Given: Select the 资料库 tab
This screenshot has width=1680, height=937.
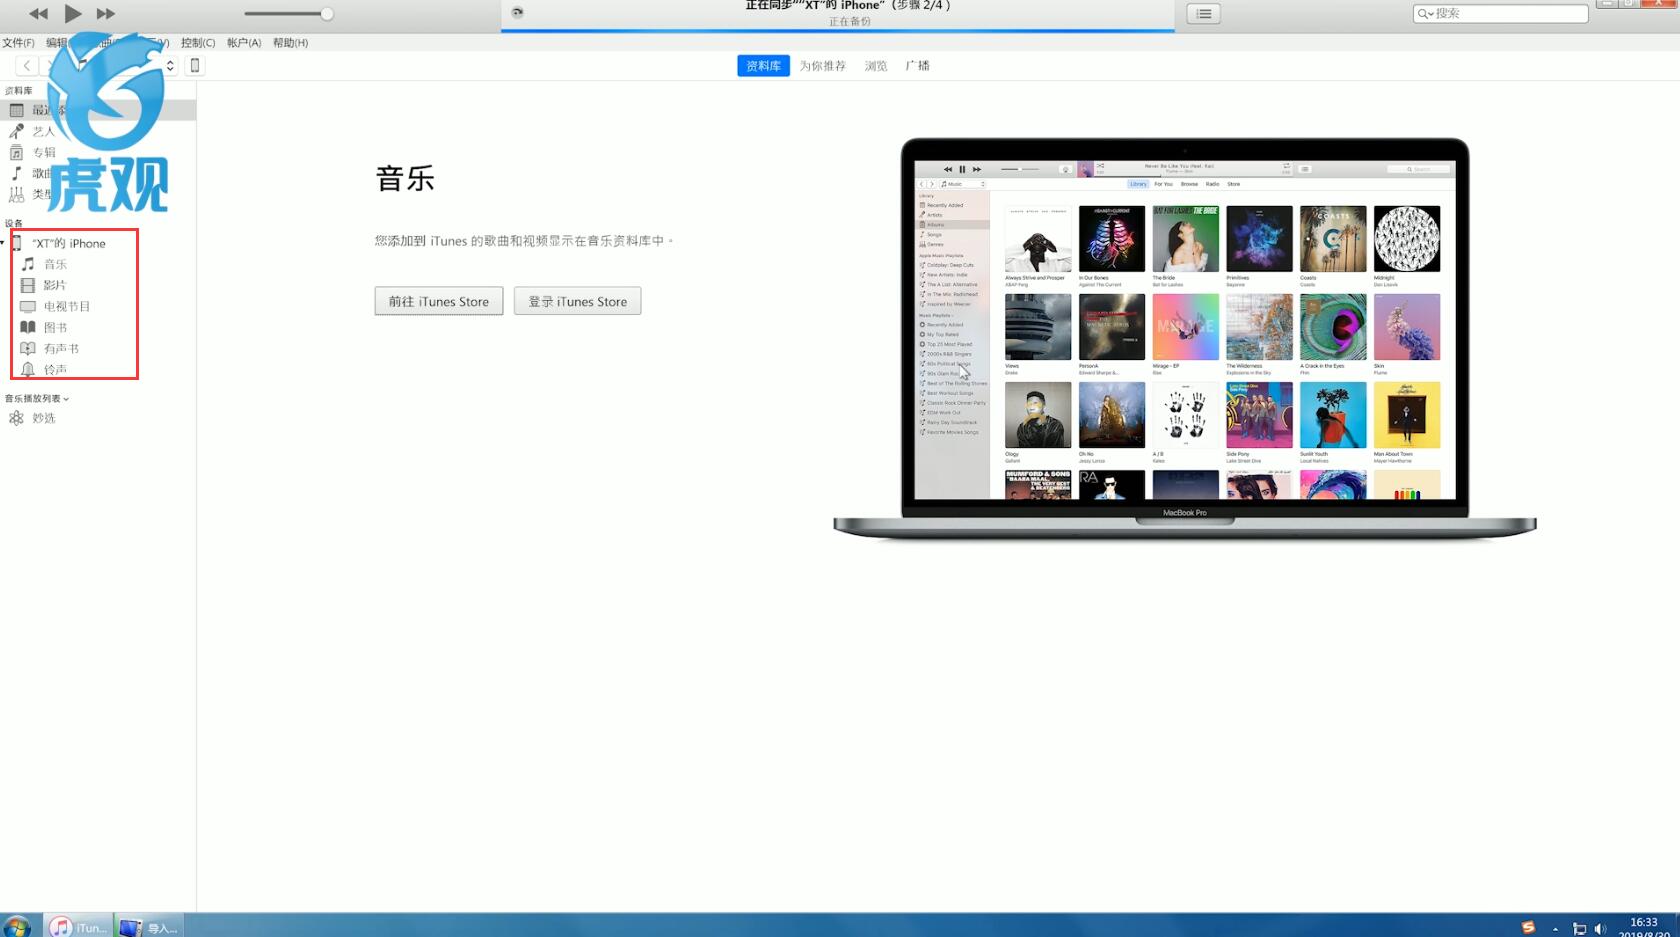Looking at the screenshot, I should tap(764, 66).
